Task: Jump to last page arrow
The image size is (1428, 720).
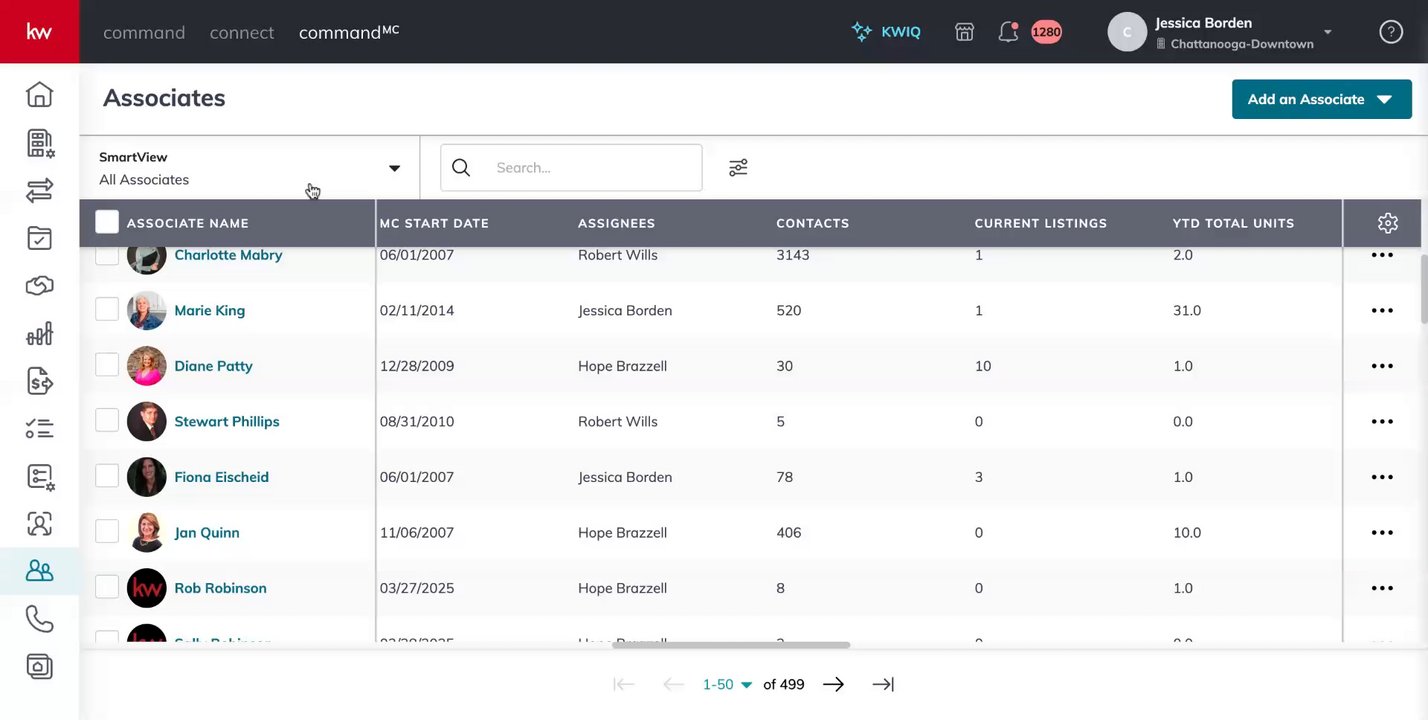Action: point(883,684)
